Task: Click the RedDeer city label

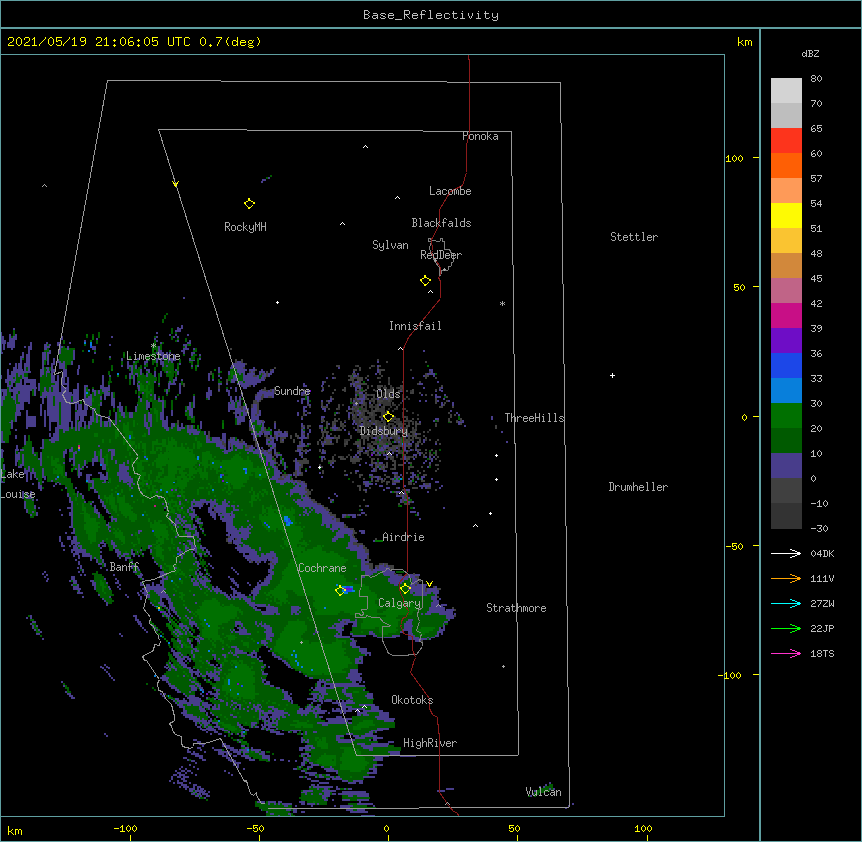Action: click(441, 255)
